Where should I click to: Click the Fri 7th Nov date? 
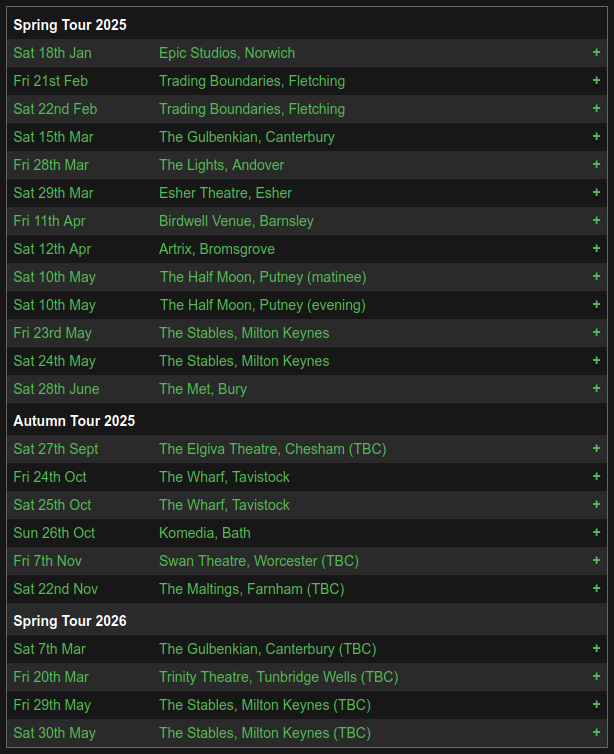[48, 561]
